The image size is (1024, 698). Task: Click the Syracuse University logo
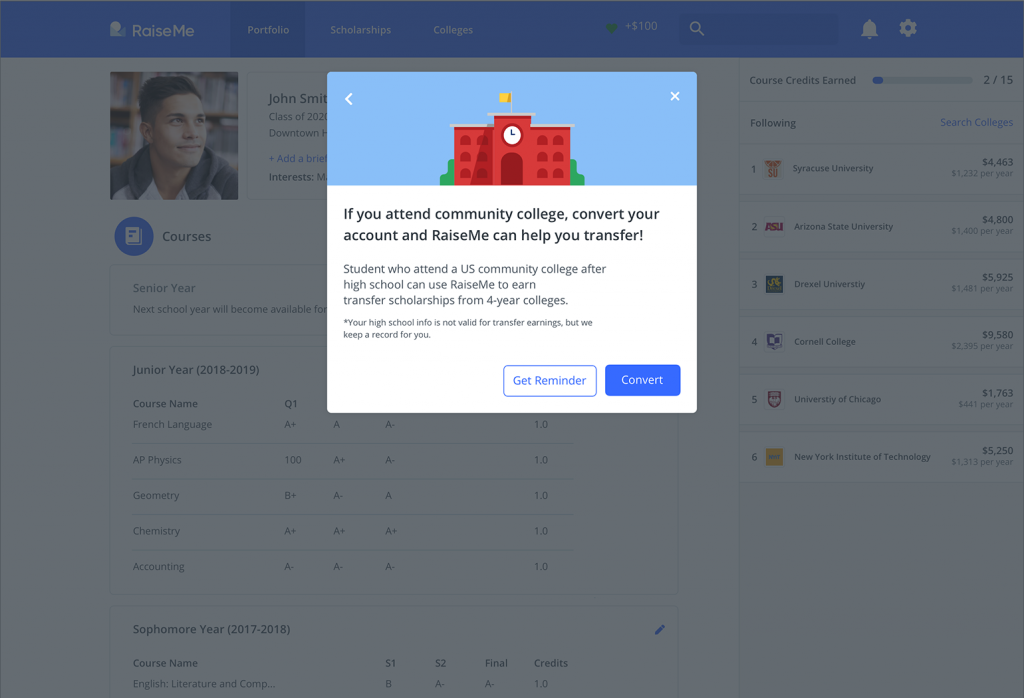point(773,168)
